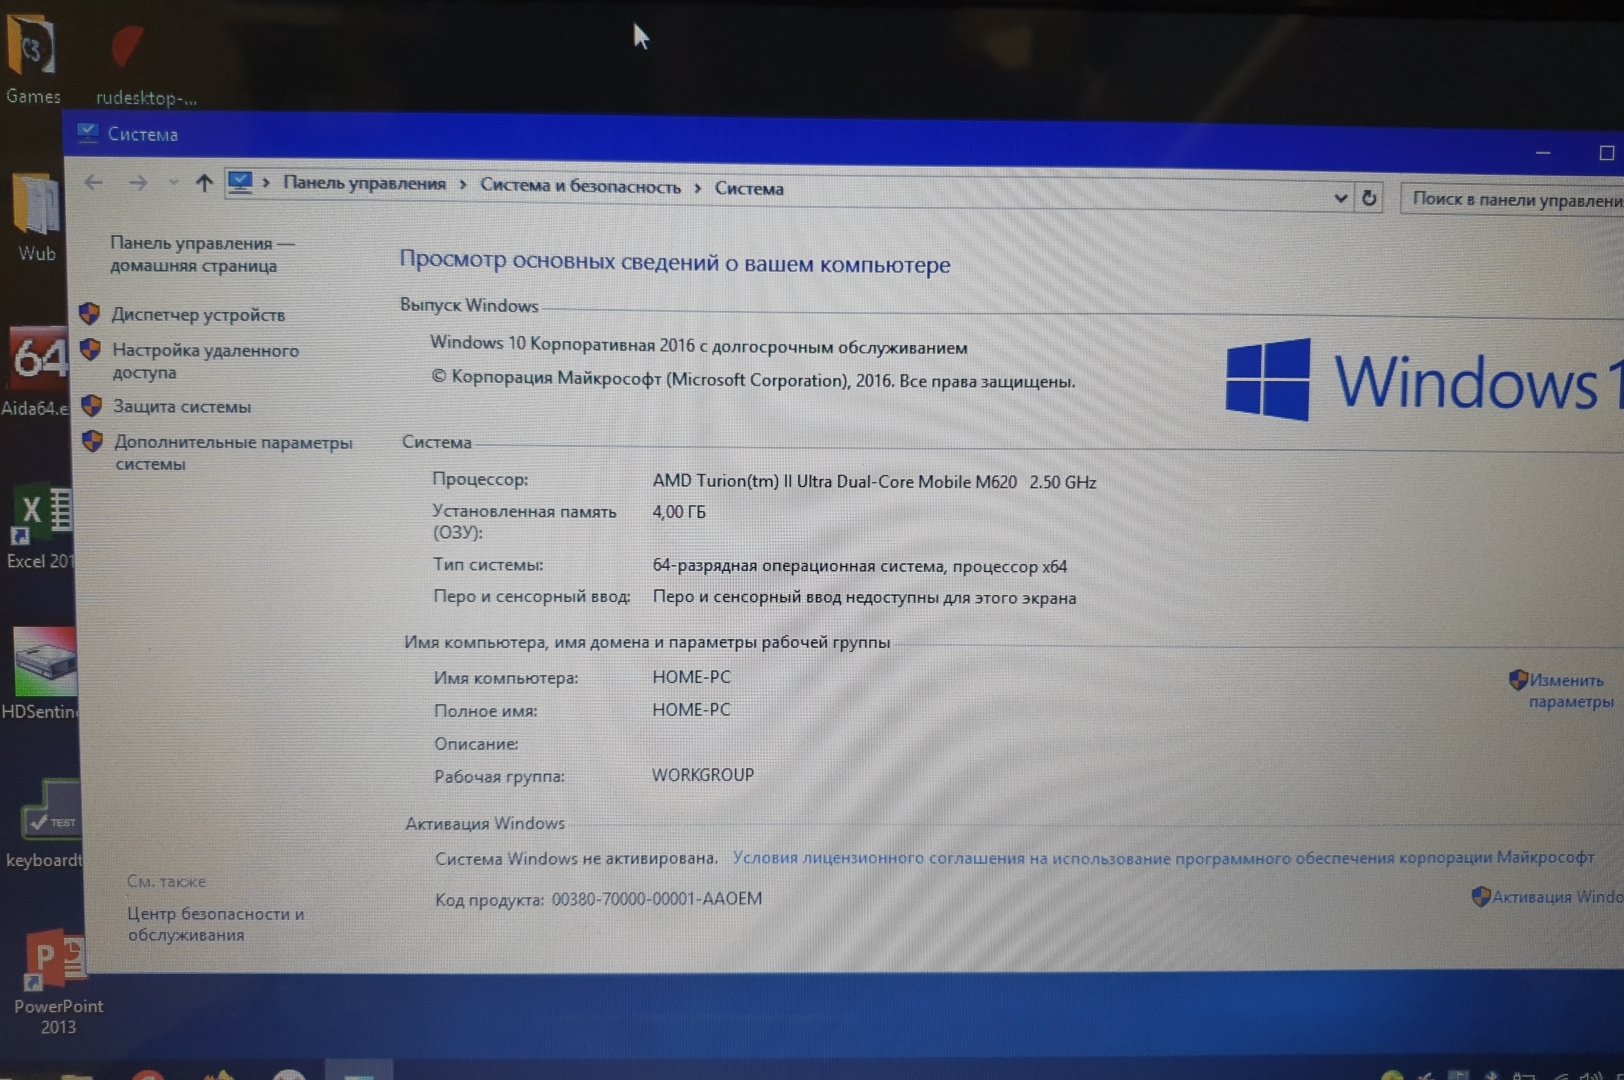The width and height of the screenshot is (1624, 1080).
Task: Select the Wub desktop folder icon
Action: click(x=36, y=218)
